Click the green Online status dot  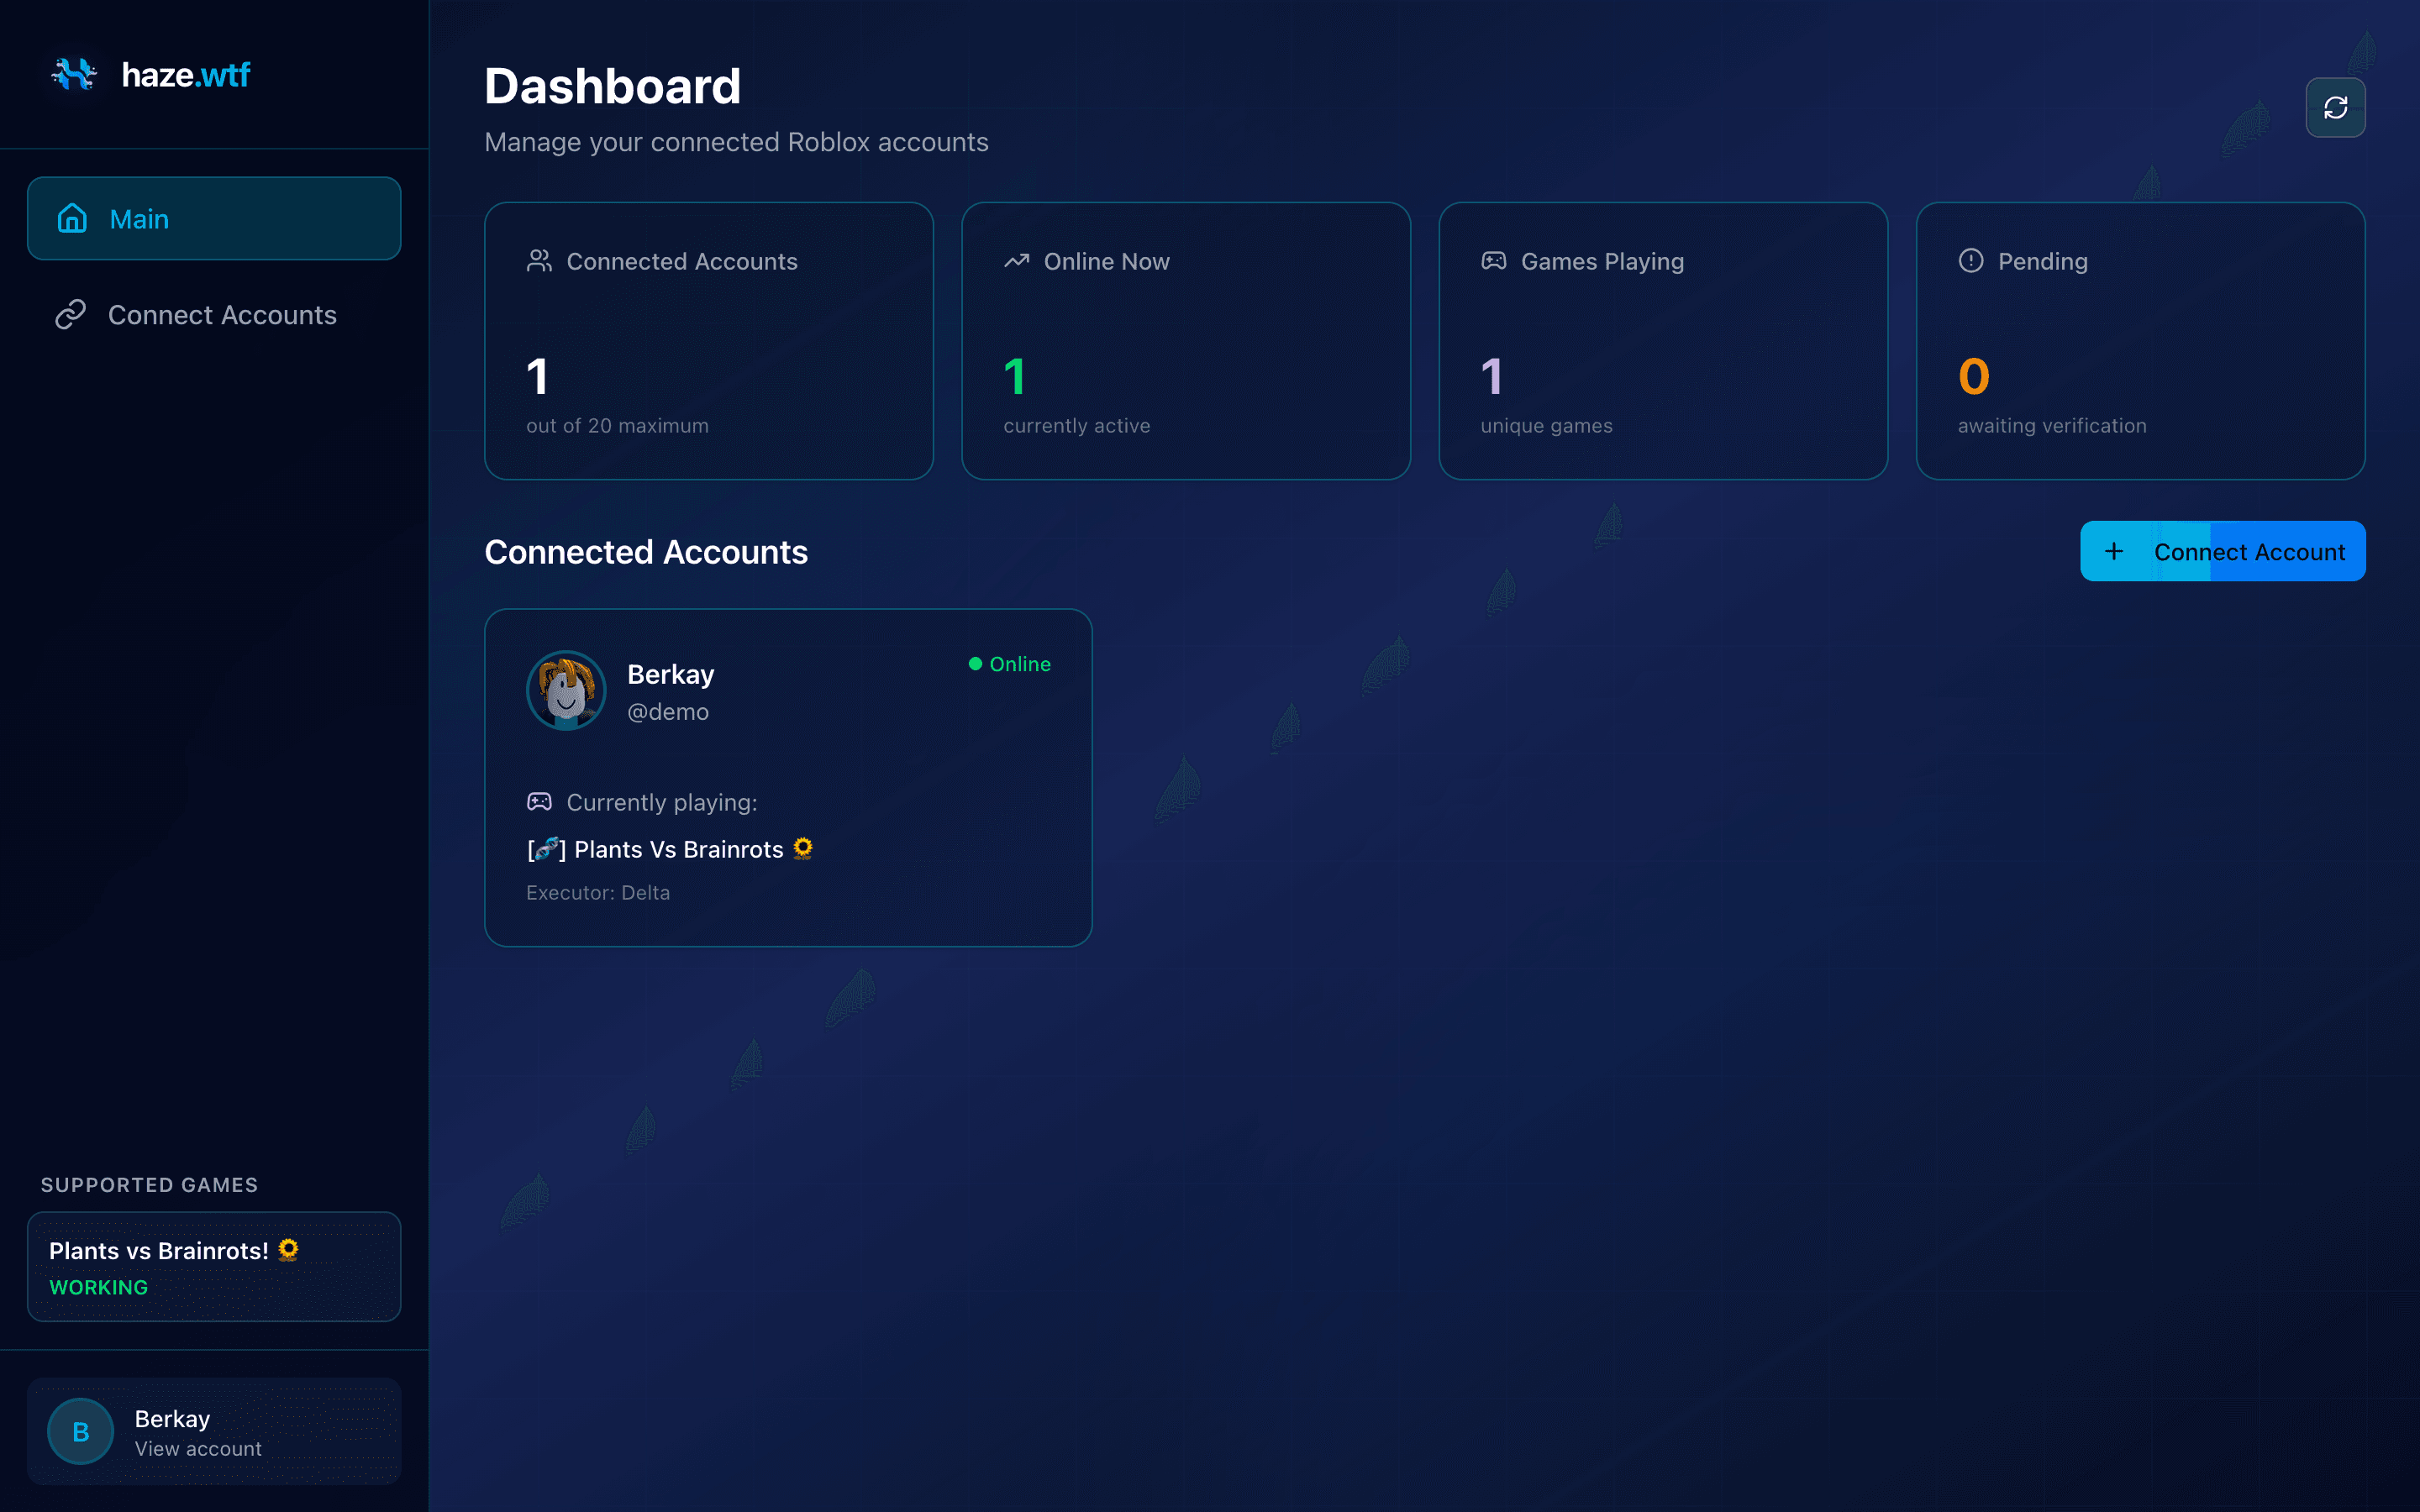974,663
